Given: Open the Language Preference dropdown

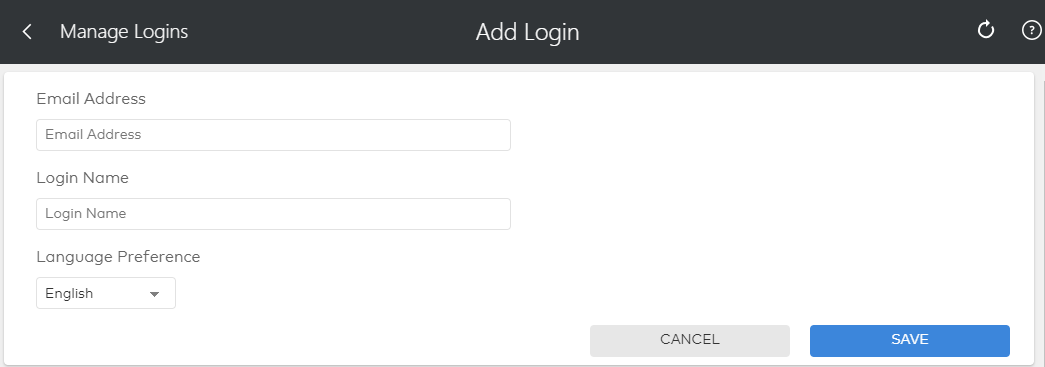Looking at the screenshot, I should pos(106,293).
